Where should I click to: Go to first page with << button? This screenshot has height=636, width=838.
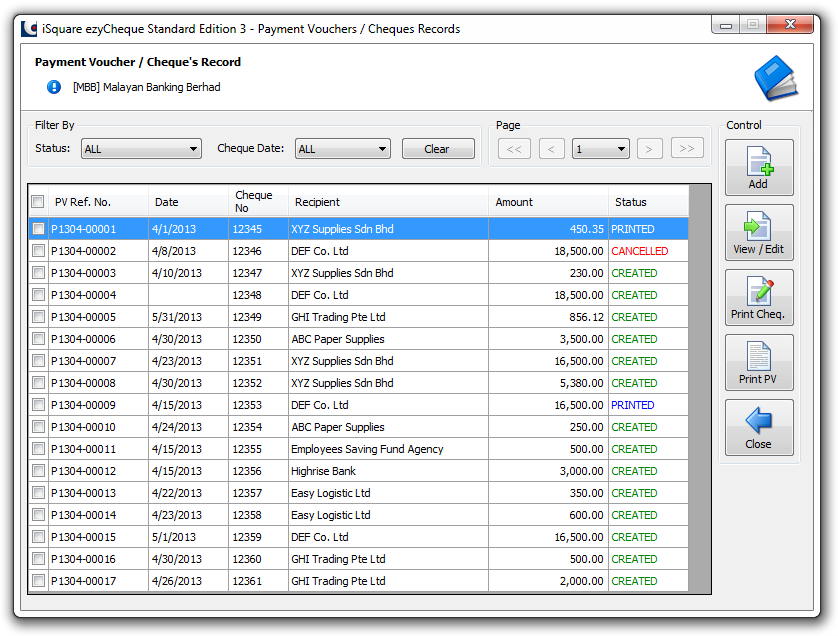tap(514, 149)
